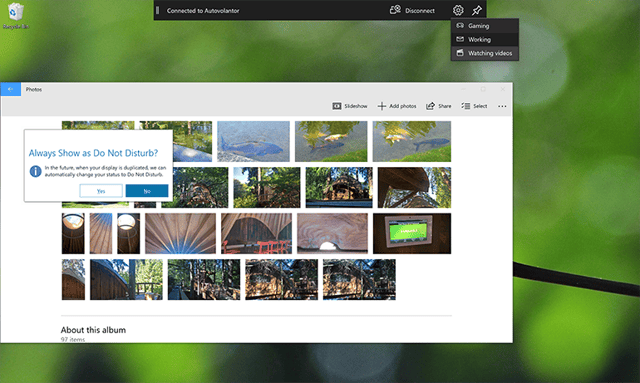Click the blue info icon in dialog
Image resolution: width=640 pixels, height=383 pixels.
[36, 171]
